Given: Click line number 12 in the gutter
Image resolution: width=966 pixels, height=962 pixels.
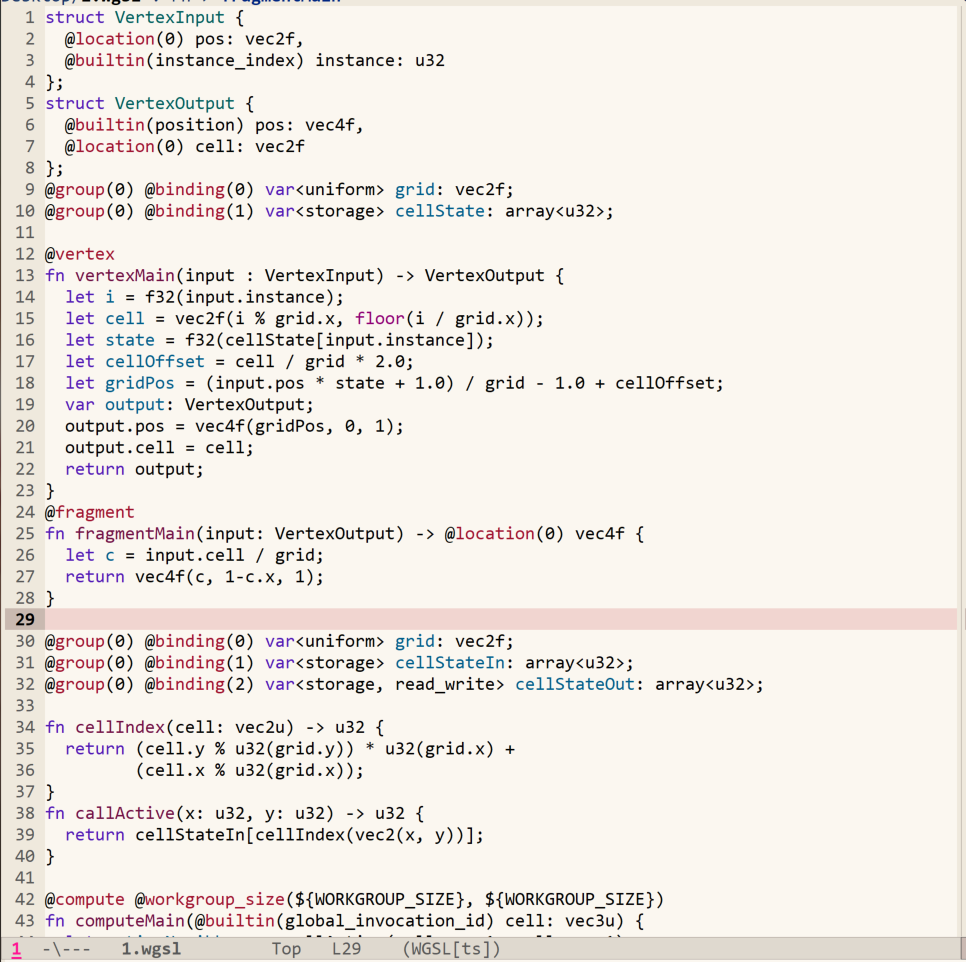Looking at the screenshot, I should tap(25, 254).
